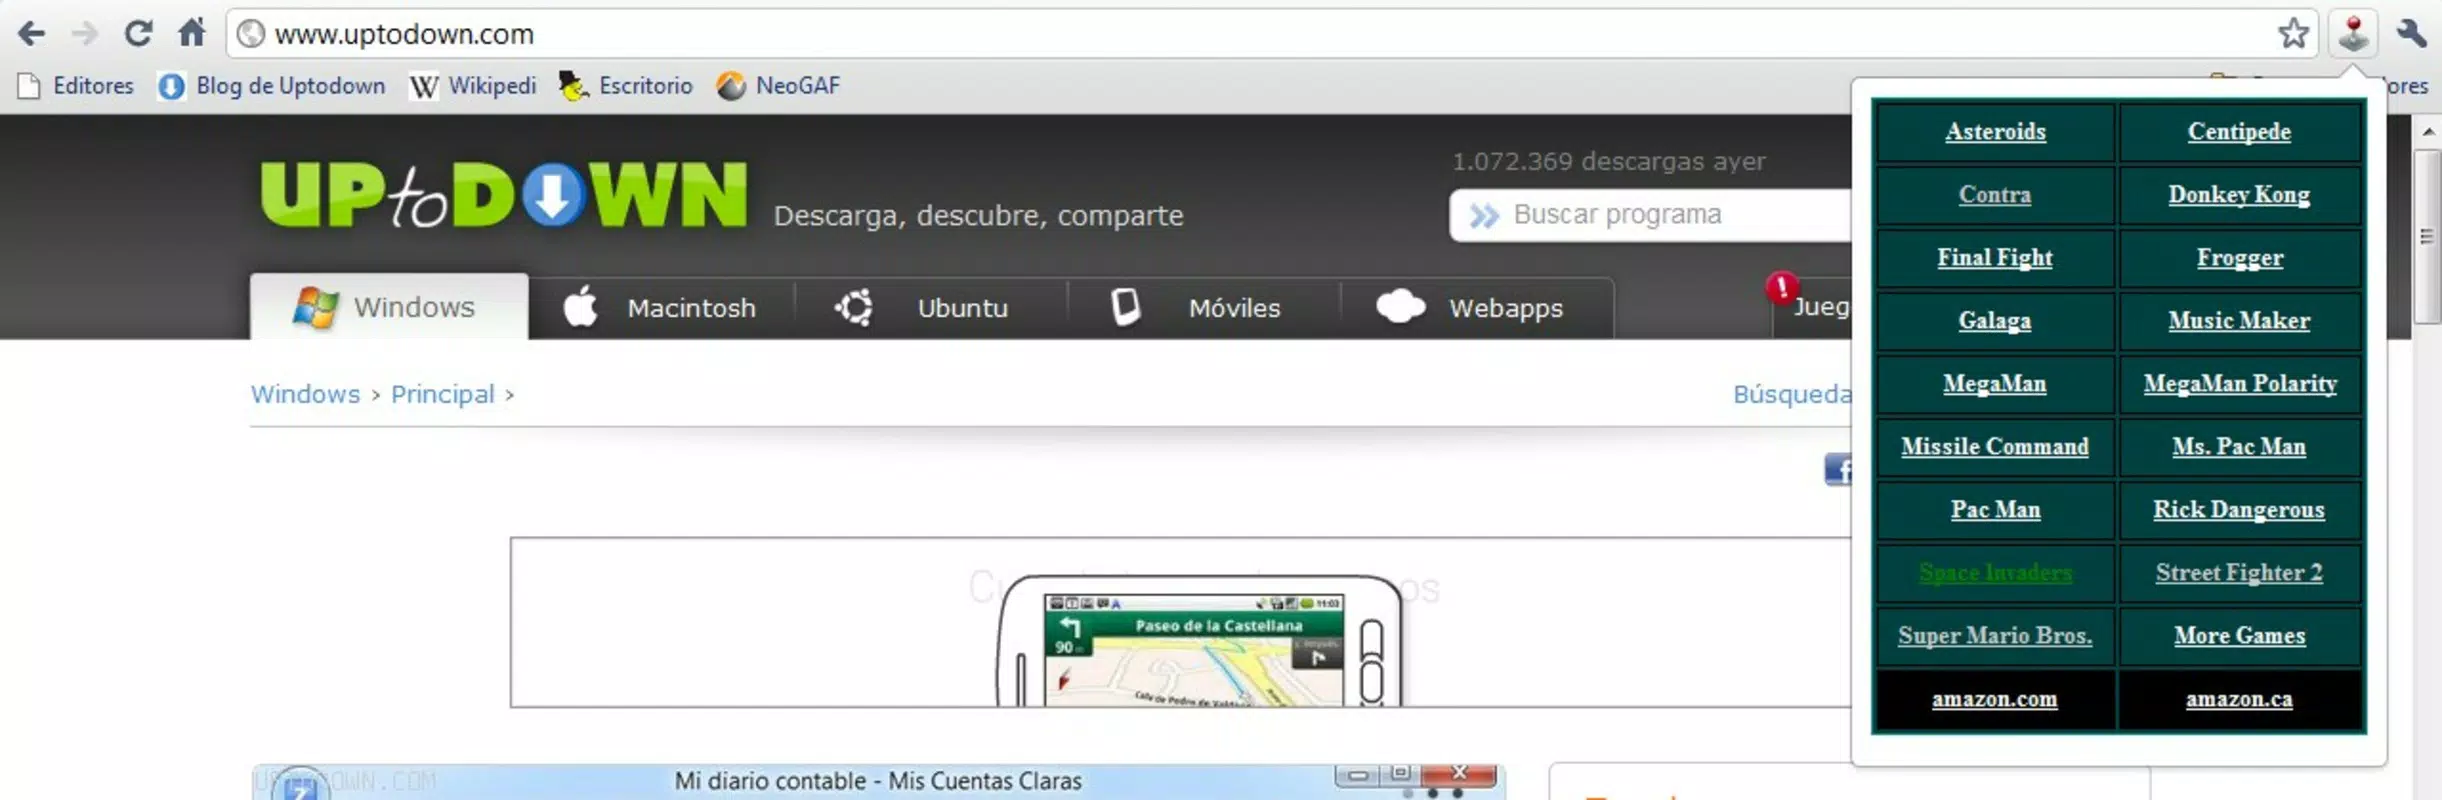
Task: Open Street Fighter 2 game link
Action: click(x=2239, y=573)
